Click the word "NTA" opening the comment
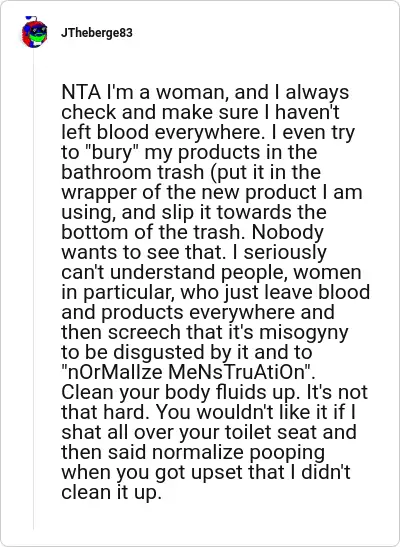 pyautogui.click(x=80, y=92)
